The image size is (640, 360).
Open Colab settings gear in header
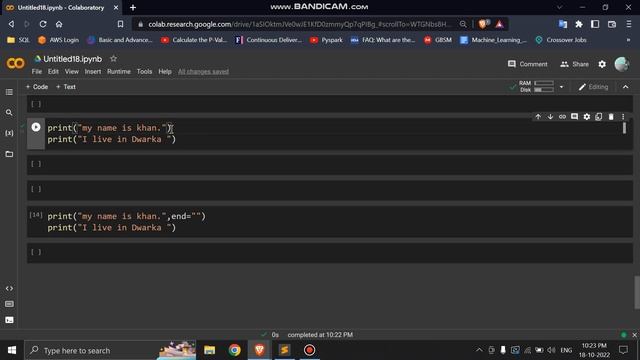[x=602, y=64]
